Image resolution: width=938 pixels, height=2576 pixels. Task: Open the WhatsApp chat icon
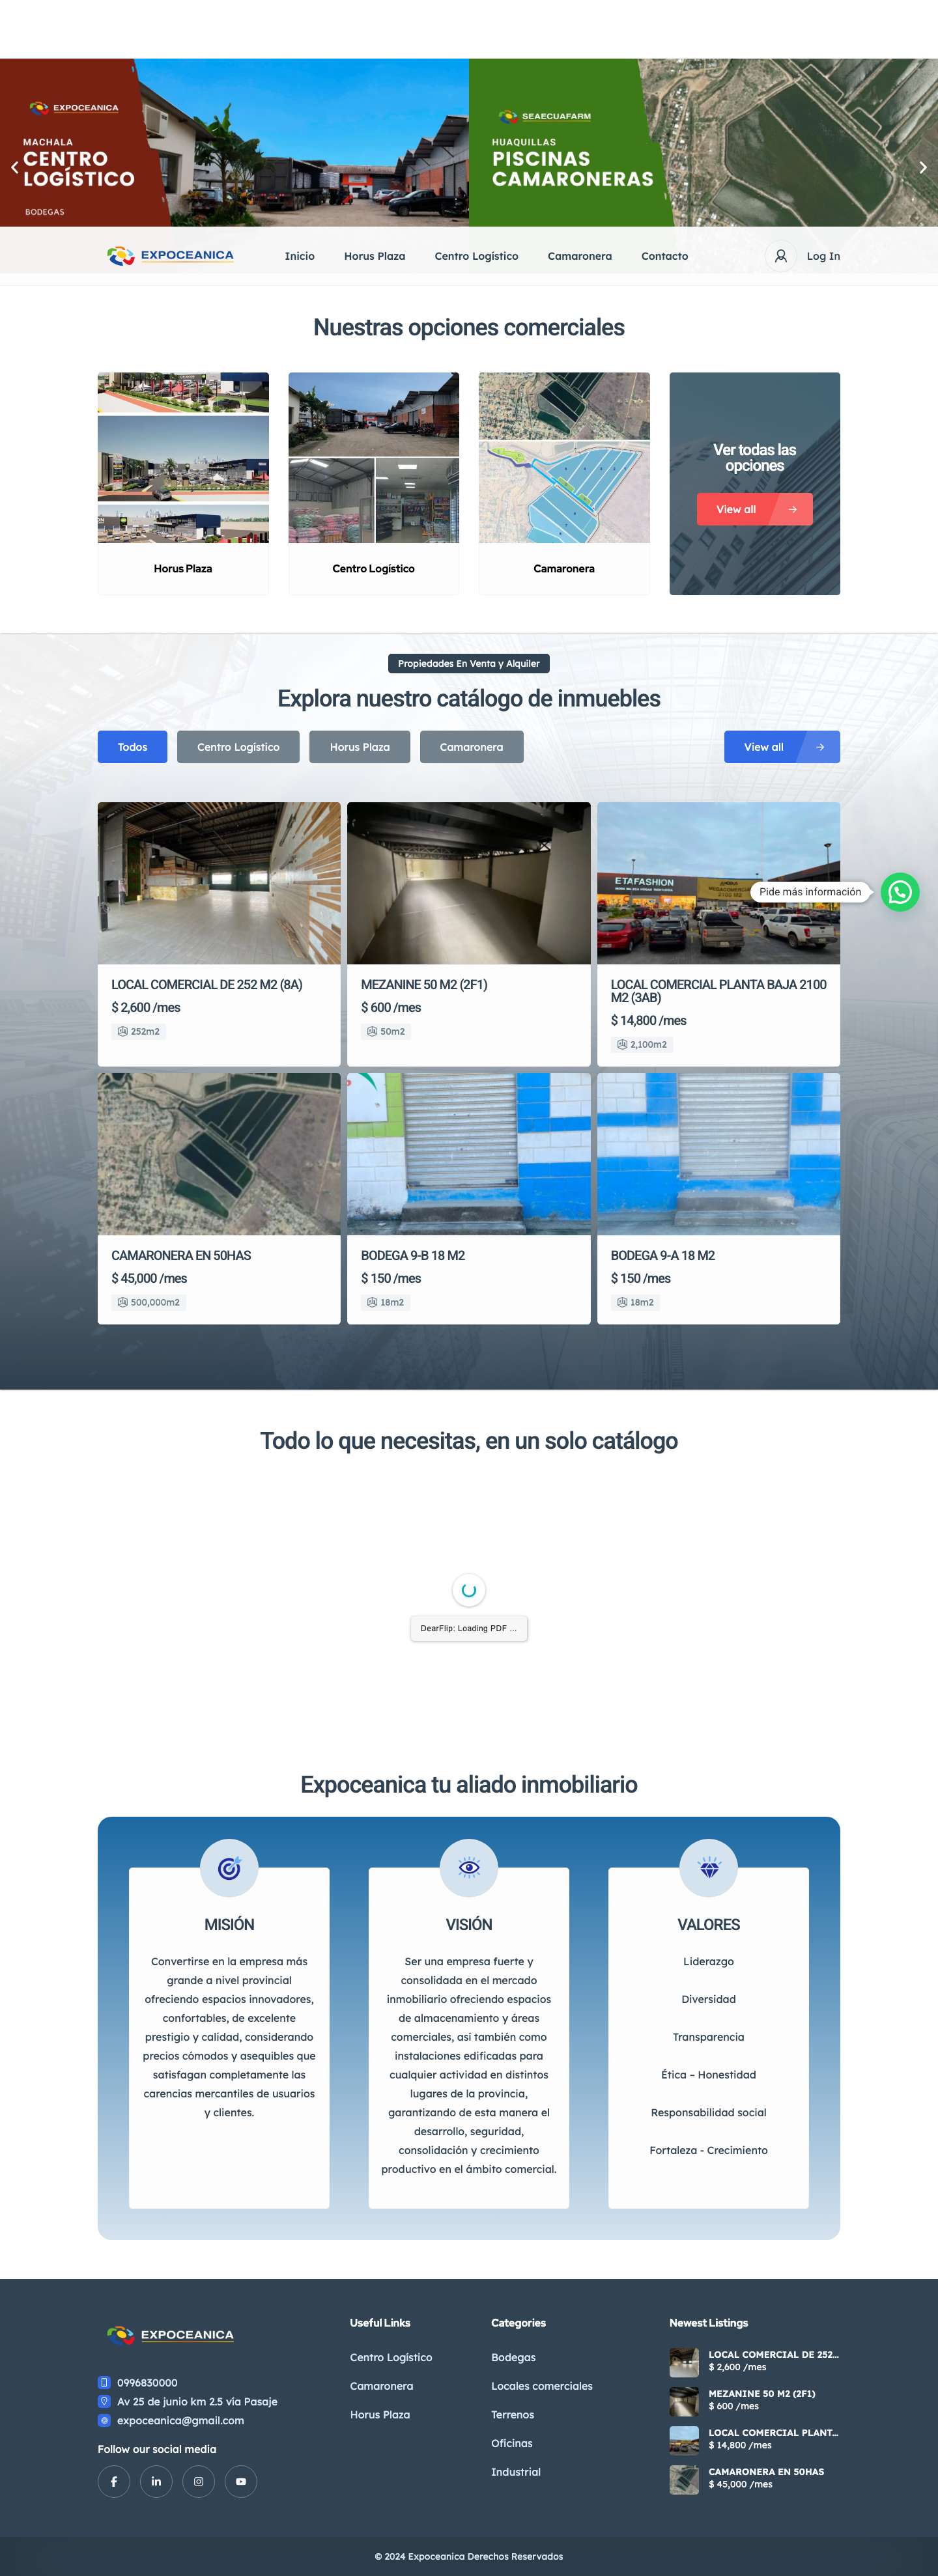click(x=899, y=892)
